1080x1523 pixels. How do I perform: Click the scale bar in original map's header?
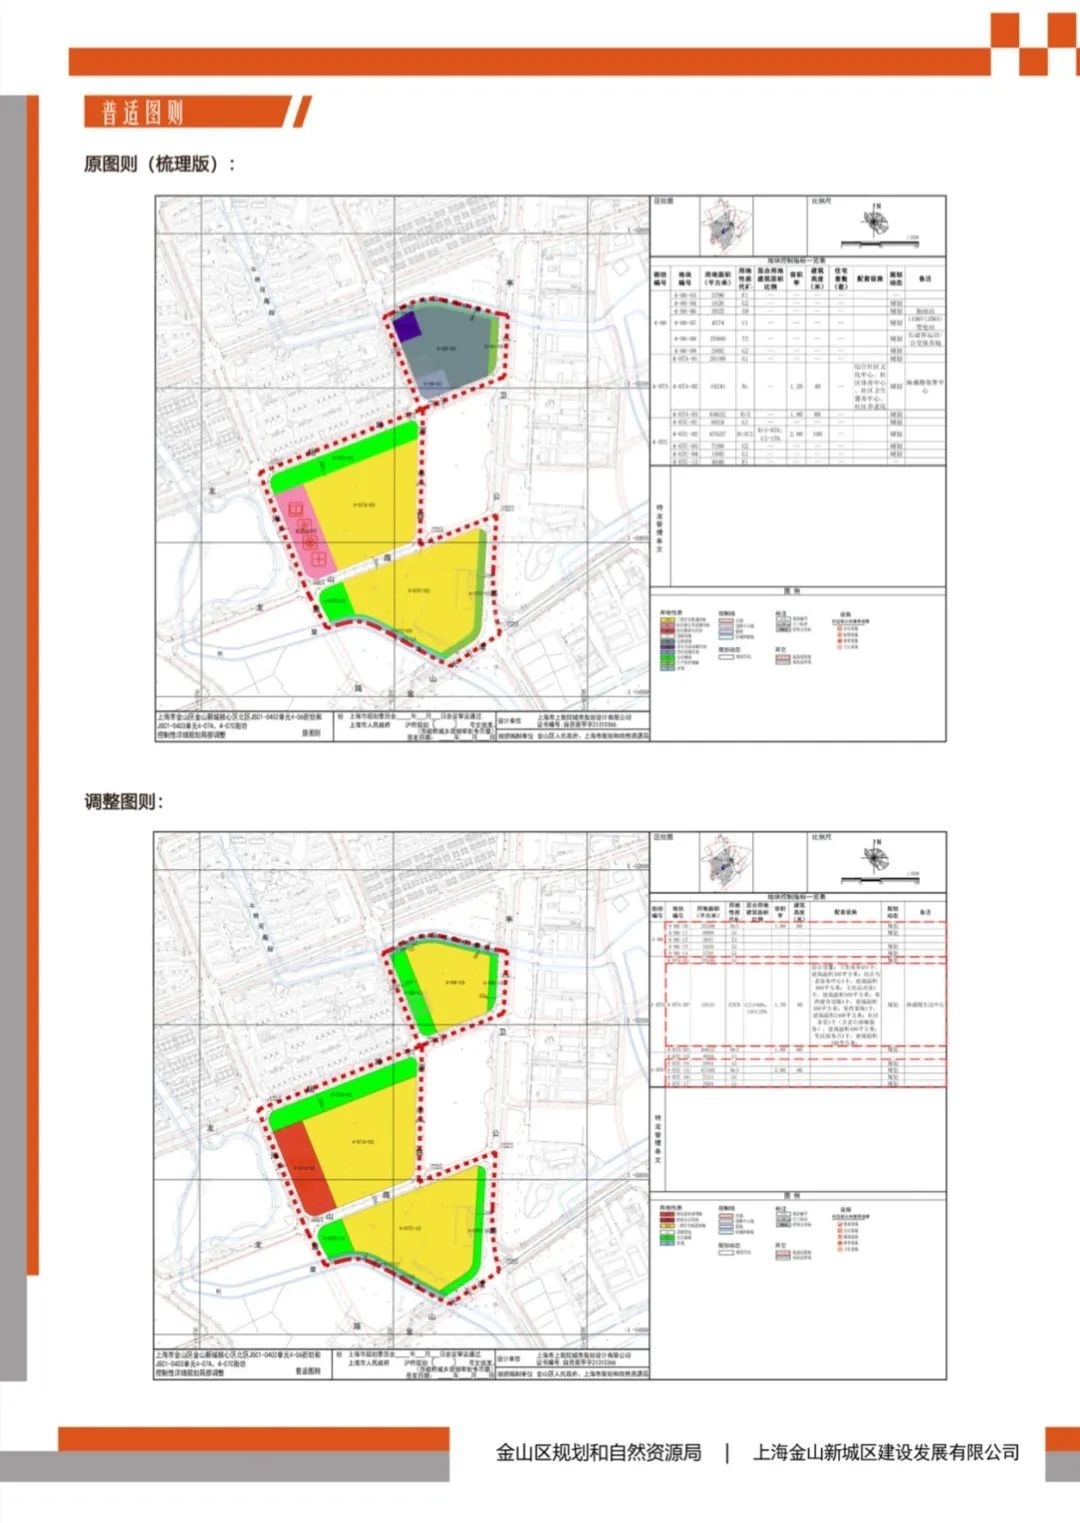[x=878, y=242]
